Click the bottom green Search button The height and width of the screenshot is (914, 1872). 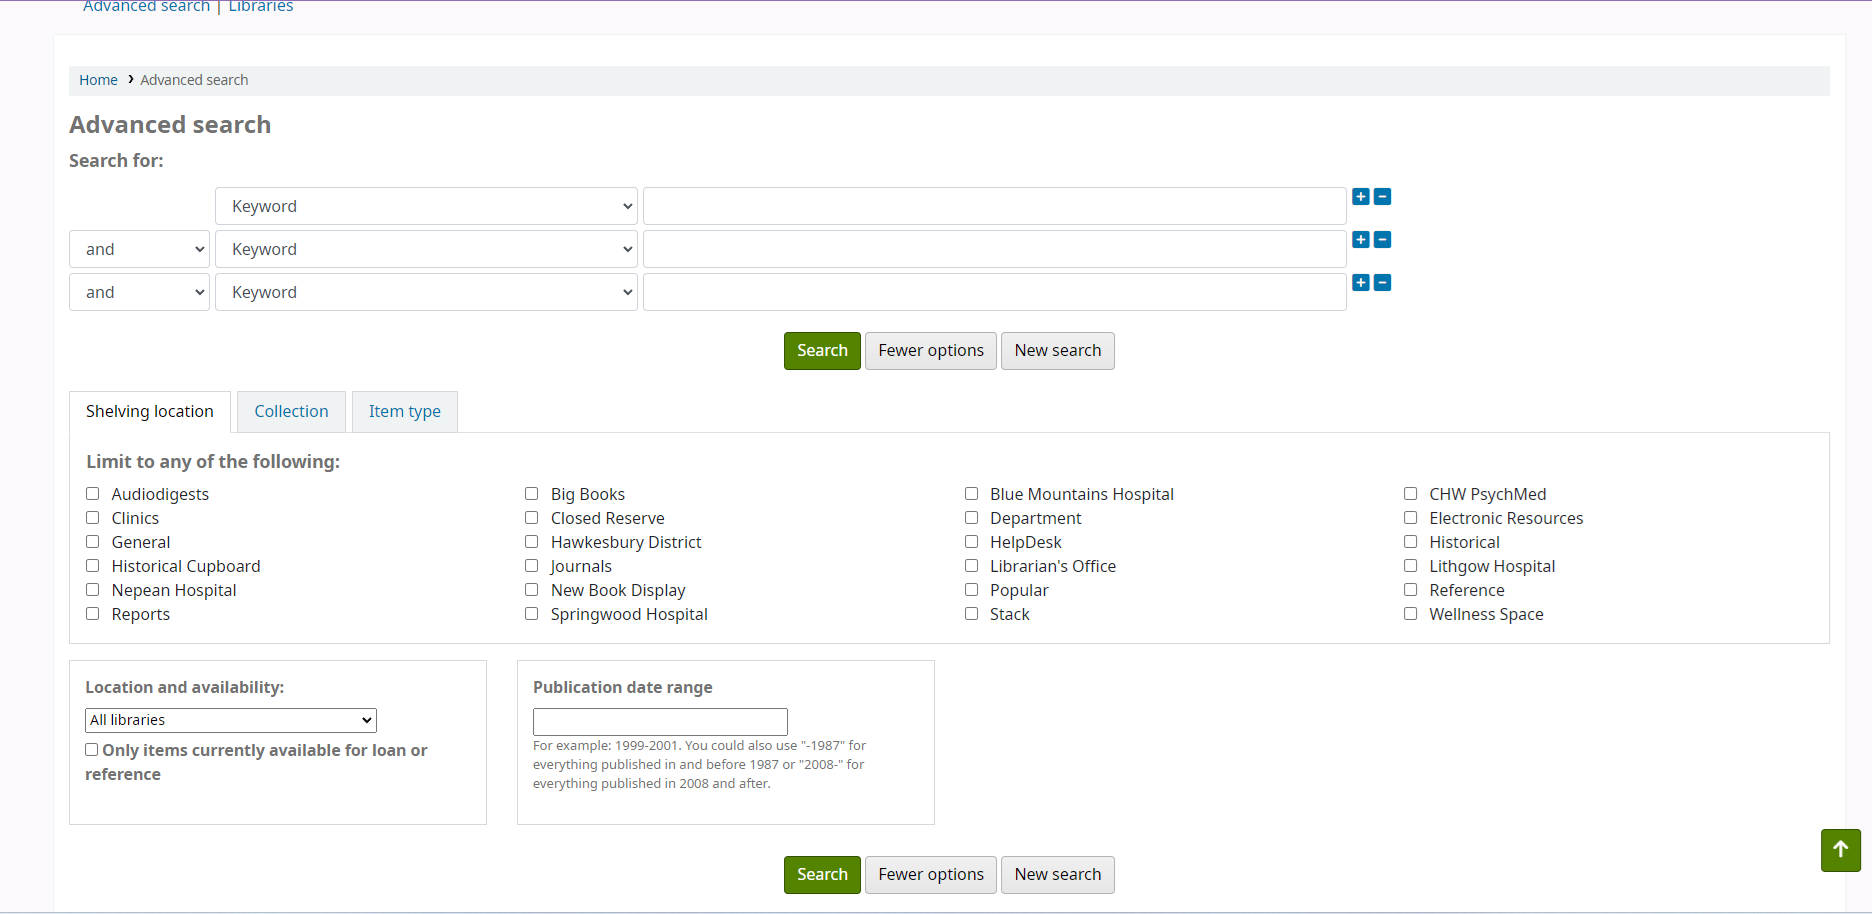click(822, 875)
